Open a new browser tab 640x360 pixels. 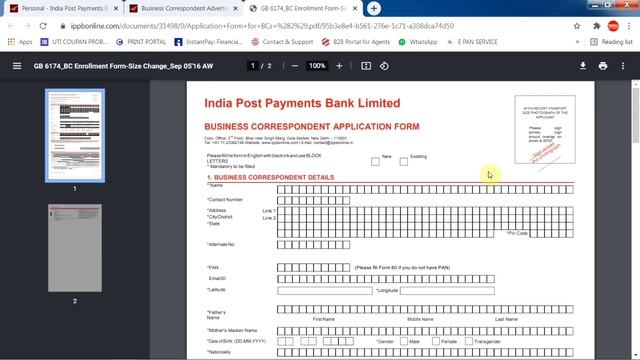[373, 8]
